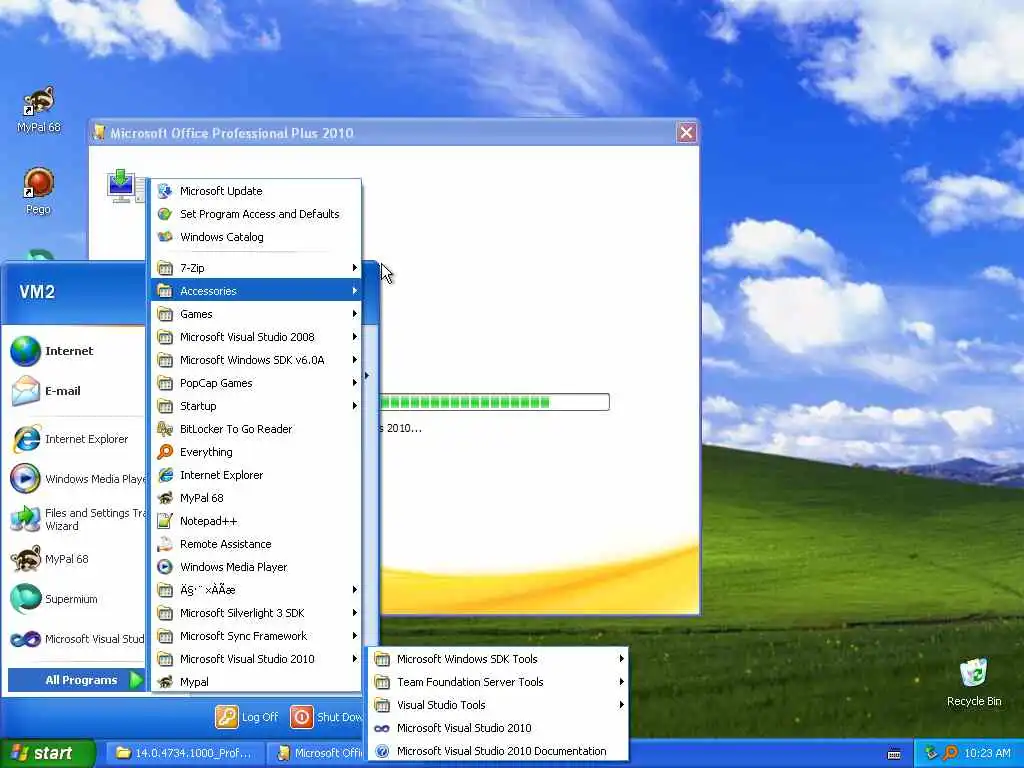
Task: Expand PopCap Games submenu arrow
Action: pos(355,383)
